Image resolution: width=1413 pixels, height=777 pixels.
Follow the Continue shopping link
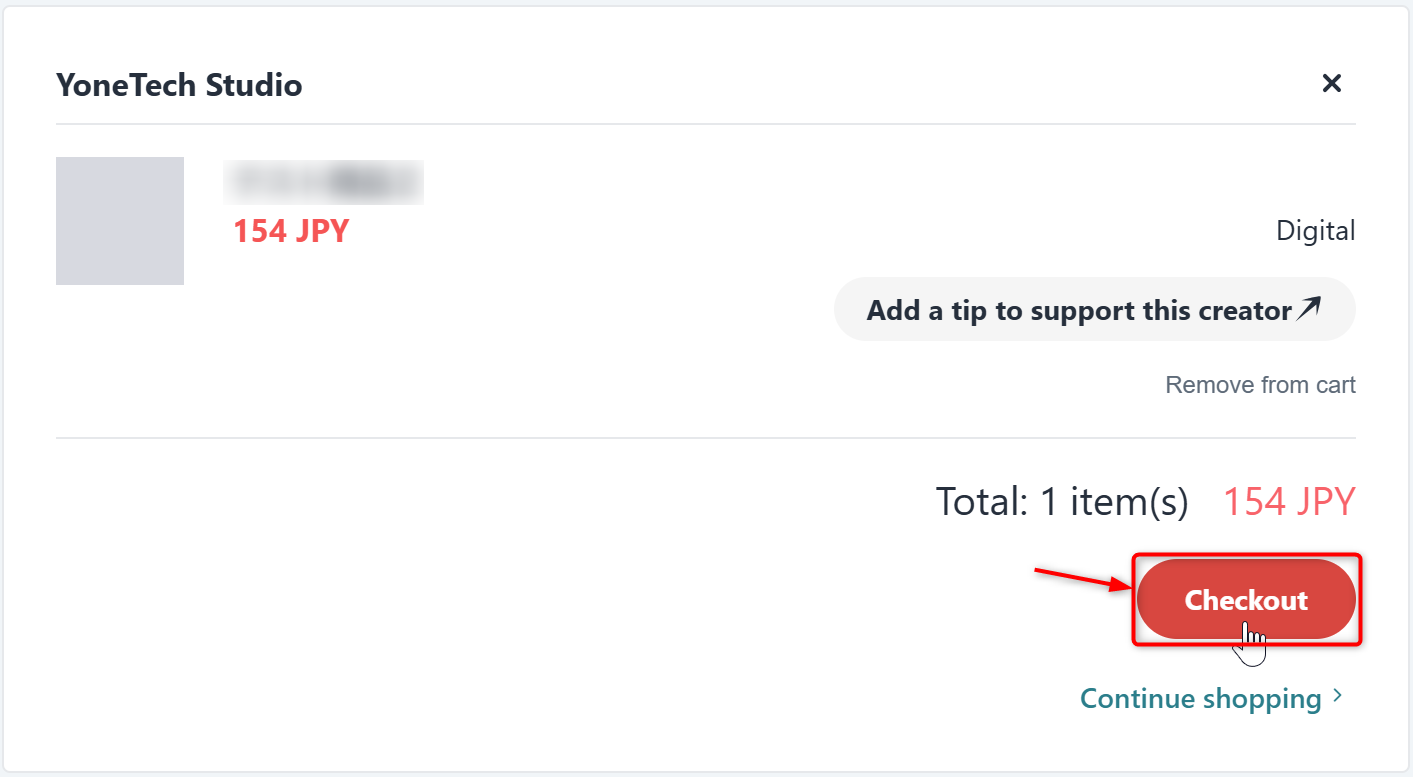pos(1200,698)
